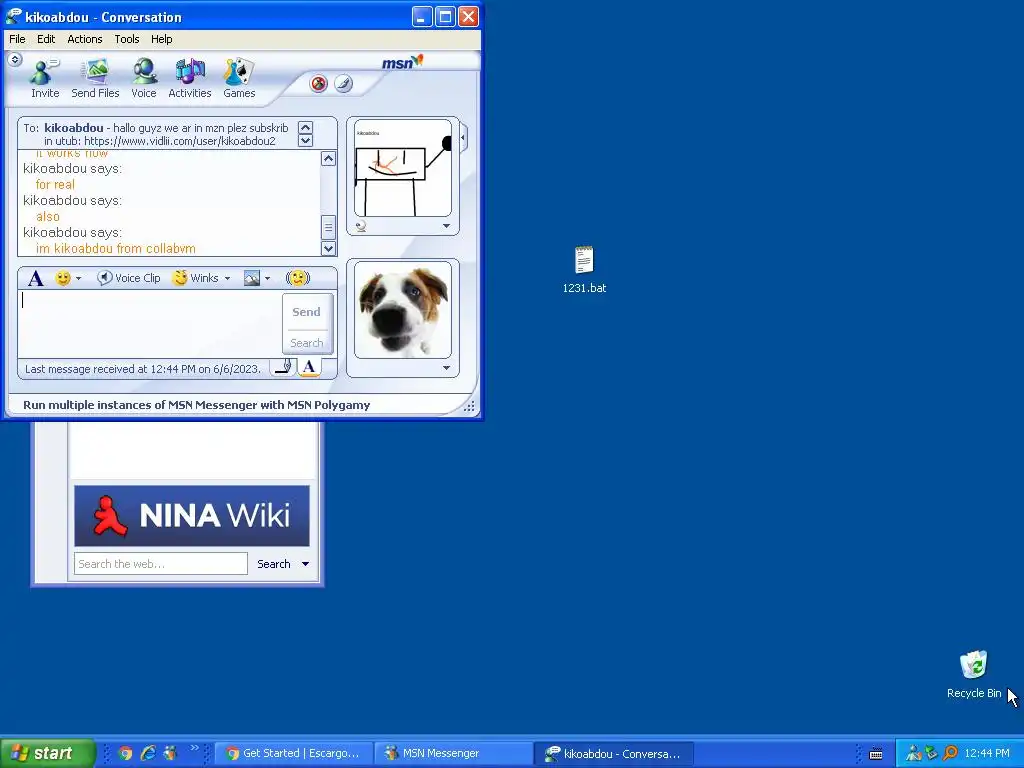This screenshot has height=768, width=1024.
Task: Block this contact with the red icon
Action: pyautogui.click(x=319, y=84)
